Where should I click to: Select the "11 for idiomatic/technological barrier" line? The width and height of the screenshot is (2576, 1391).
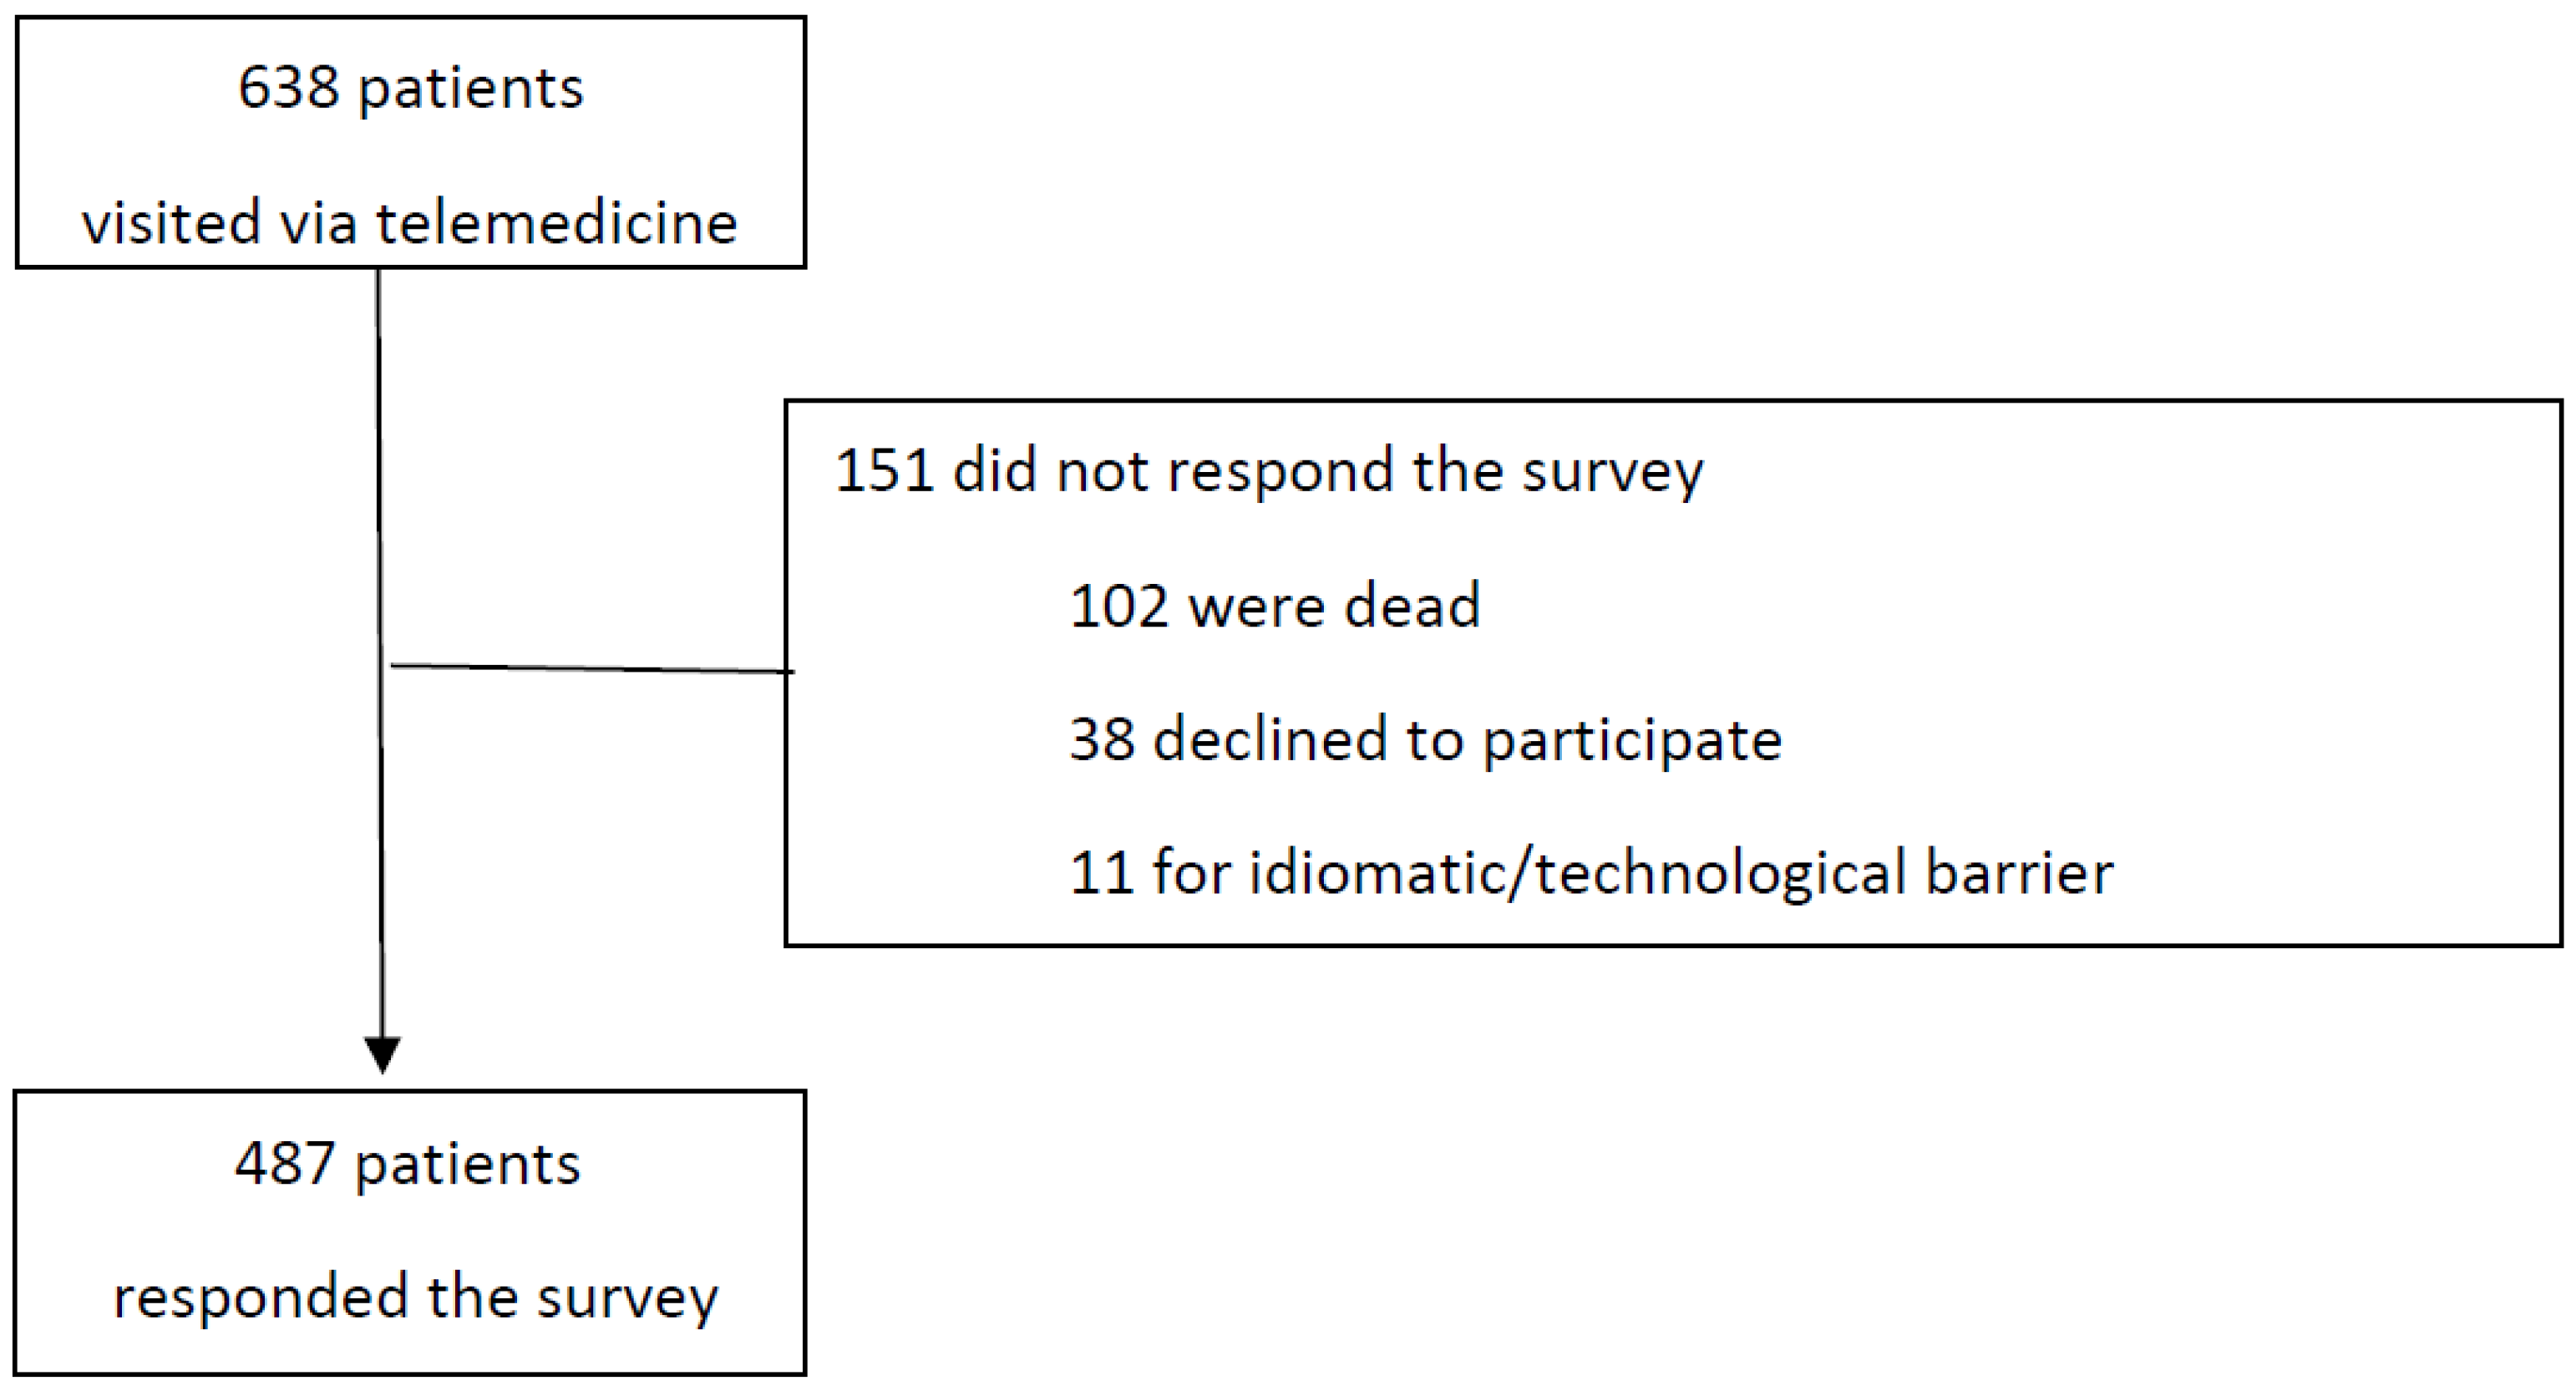click(1590, 873)
